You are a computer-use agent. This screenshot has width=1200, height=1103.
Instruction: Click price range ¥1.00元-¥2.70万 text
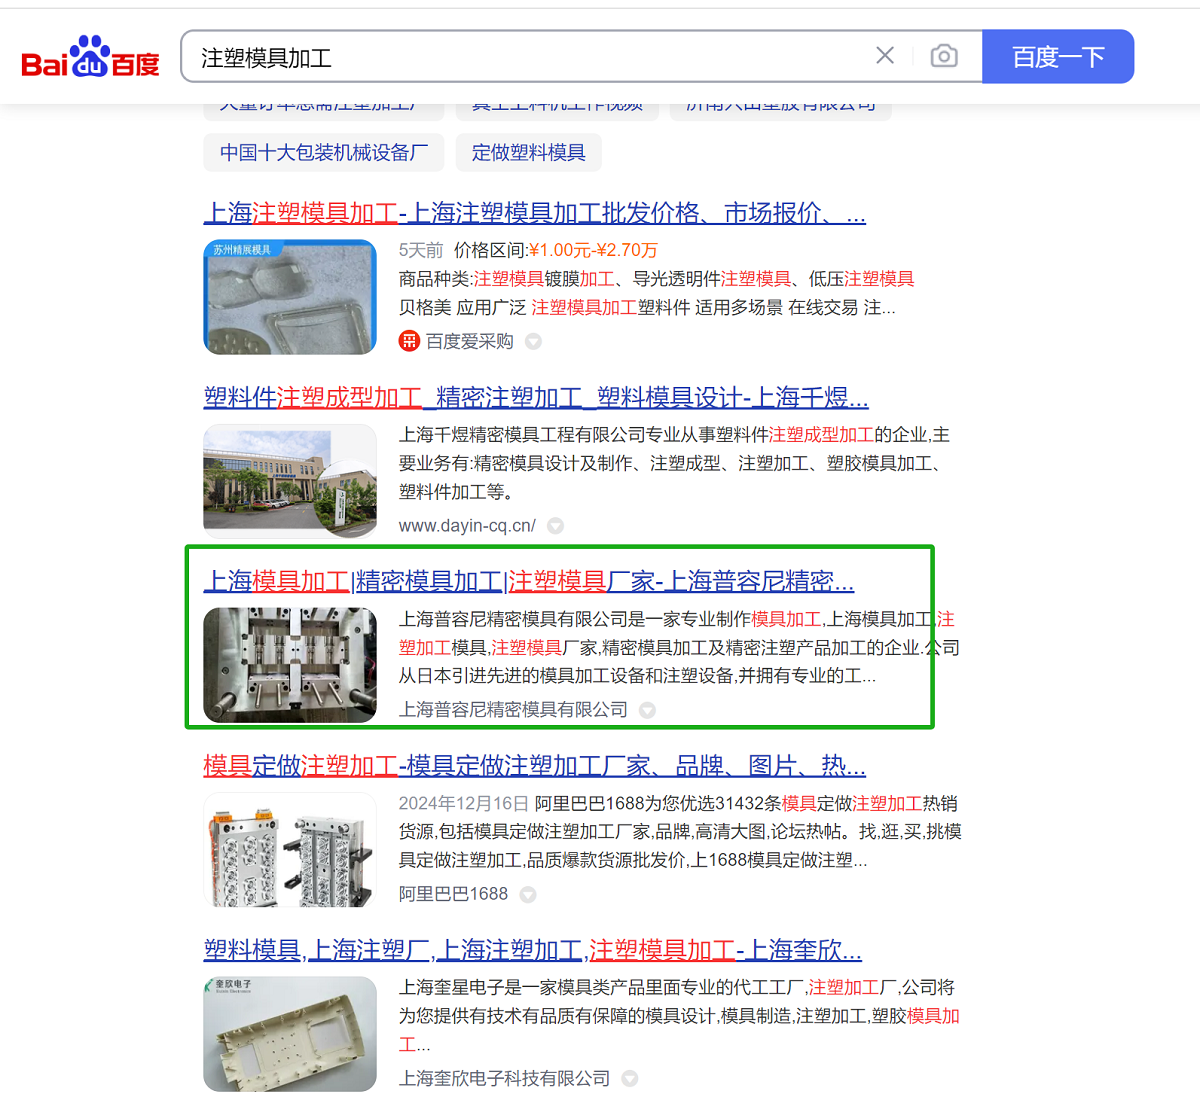[593, 250]
